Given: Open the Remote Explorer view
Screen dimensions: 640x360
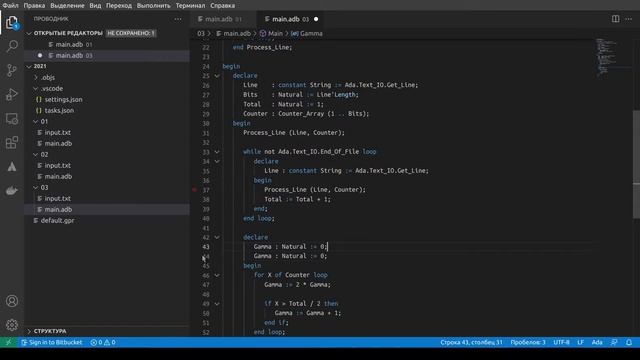Looking at the screenshot, I should pos(12,119).
